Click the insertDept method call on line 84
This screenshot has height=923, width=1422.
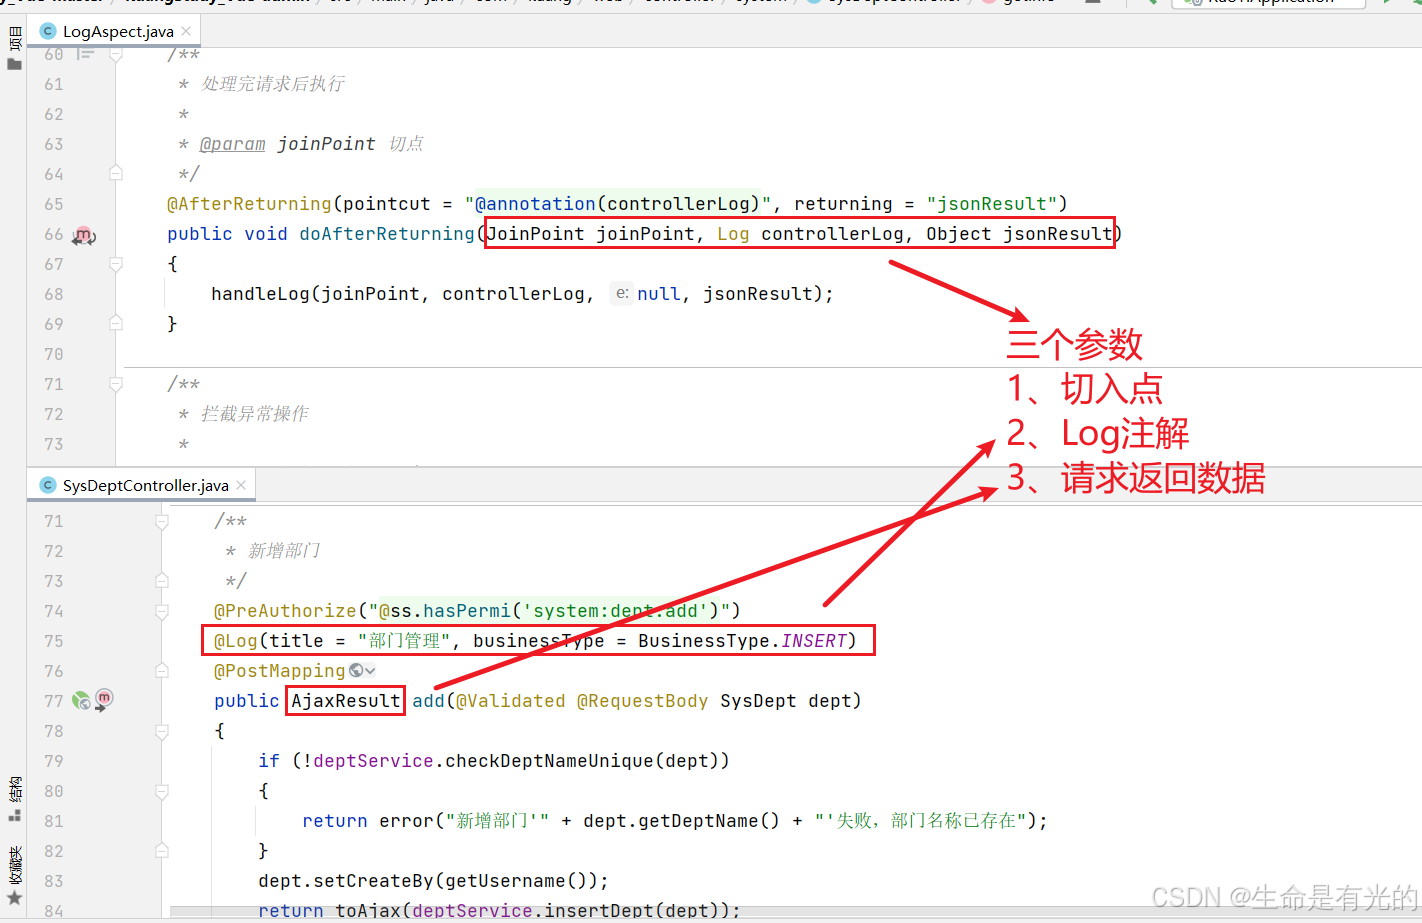point(598,911)
